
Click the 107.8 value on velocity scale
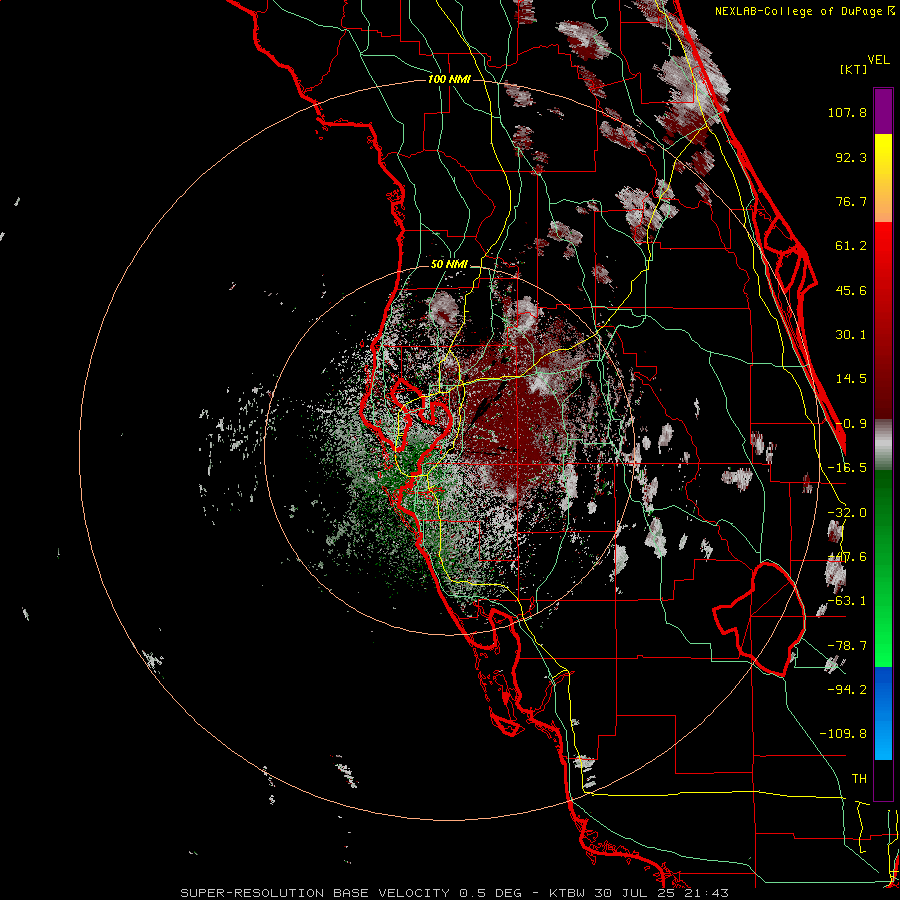[x=847, y=112]
